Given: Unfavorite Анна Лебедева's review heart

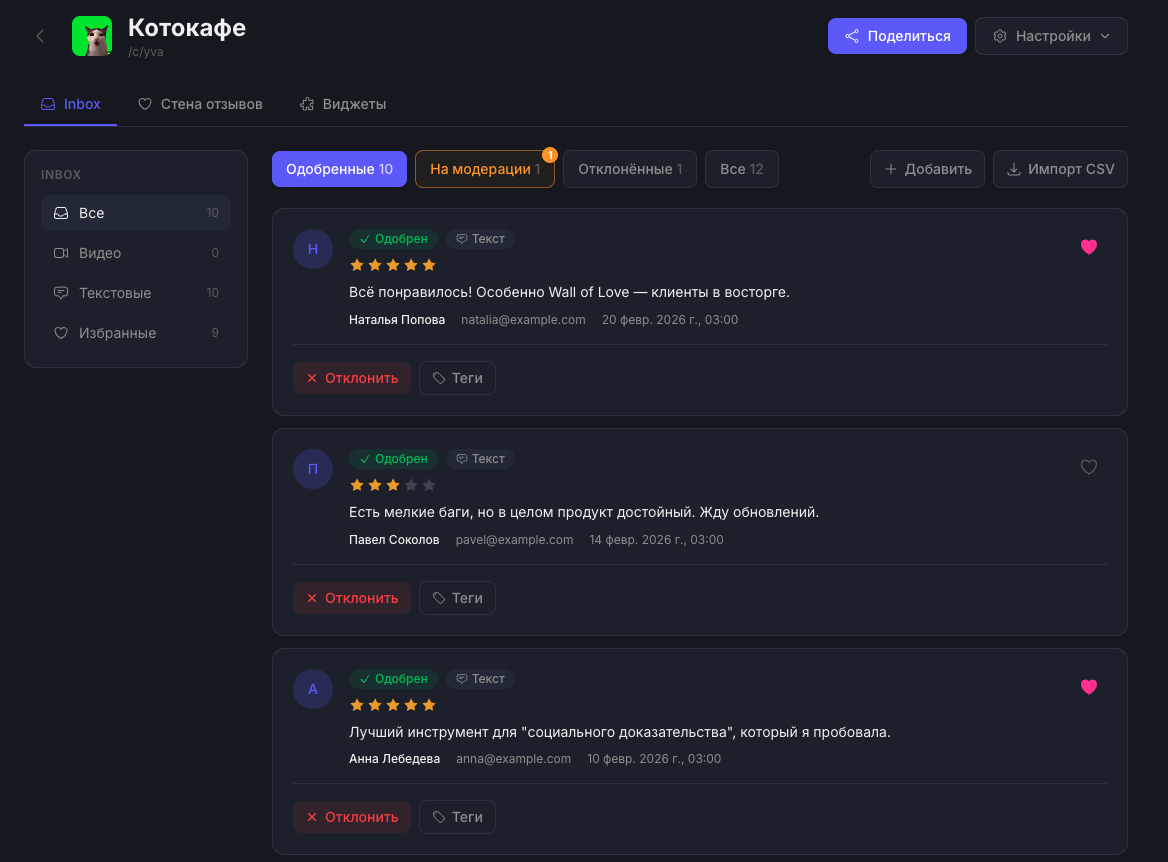Looking at the screenshot, I should point(1089,687).
